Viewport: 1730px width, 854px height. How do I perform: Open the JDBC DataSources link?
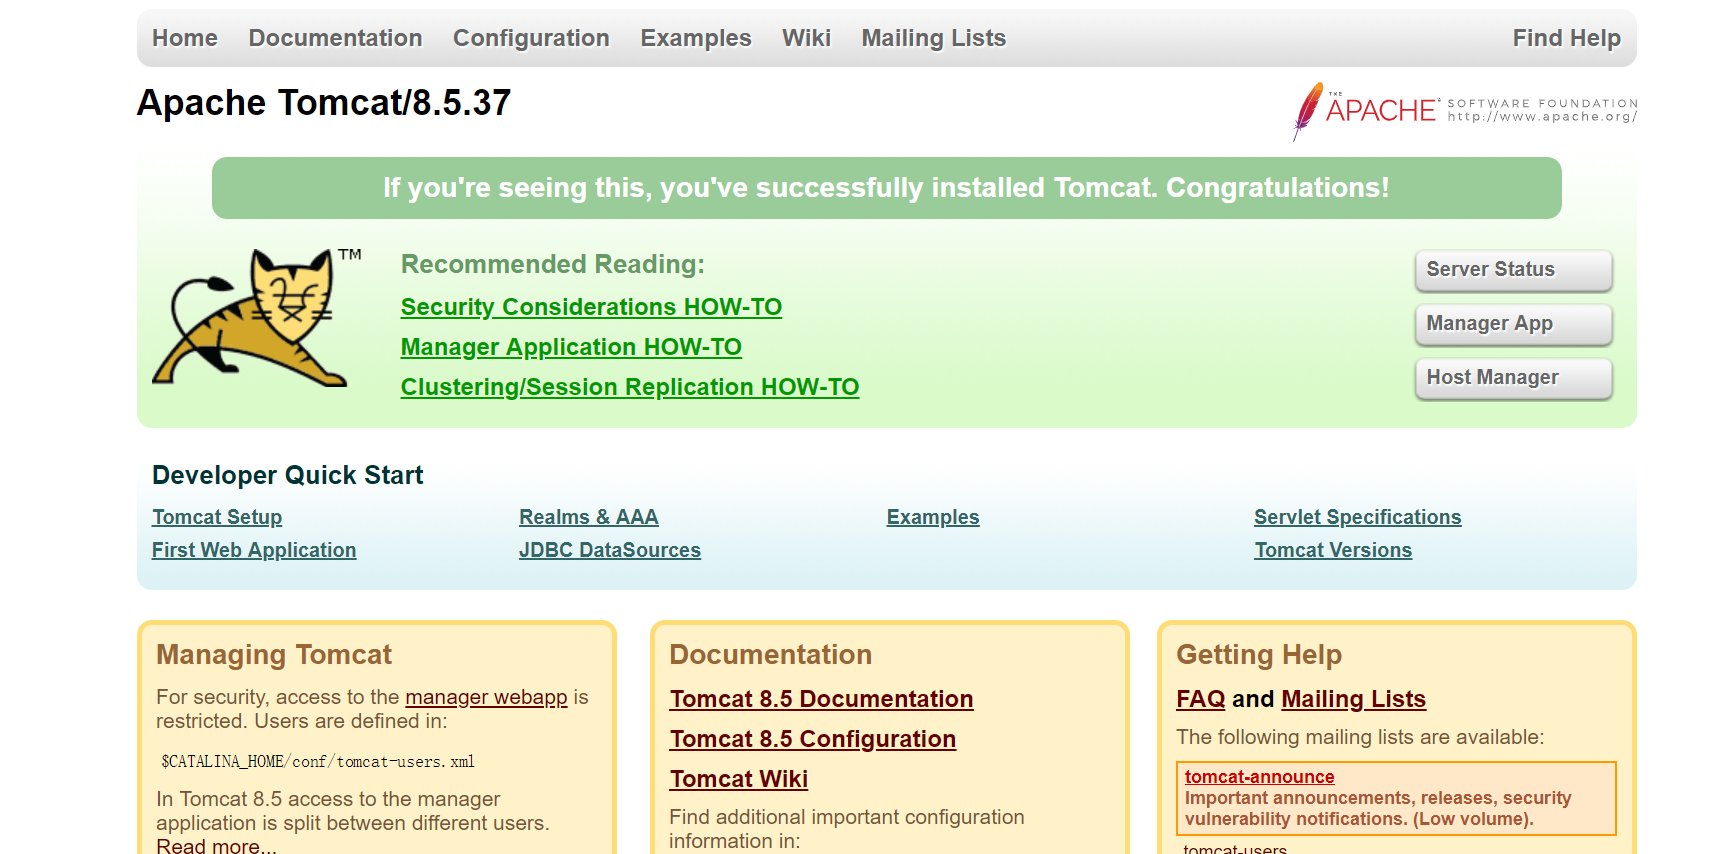(610, 550)
